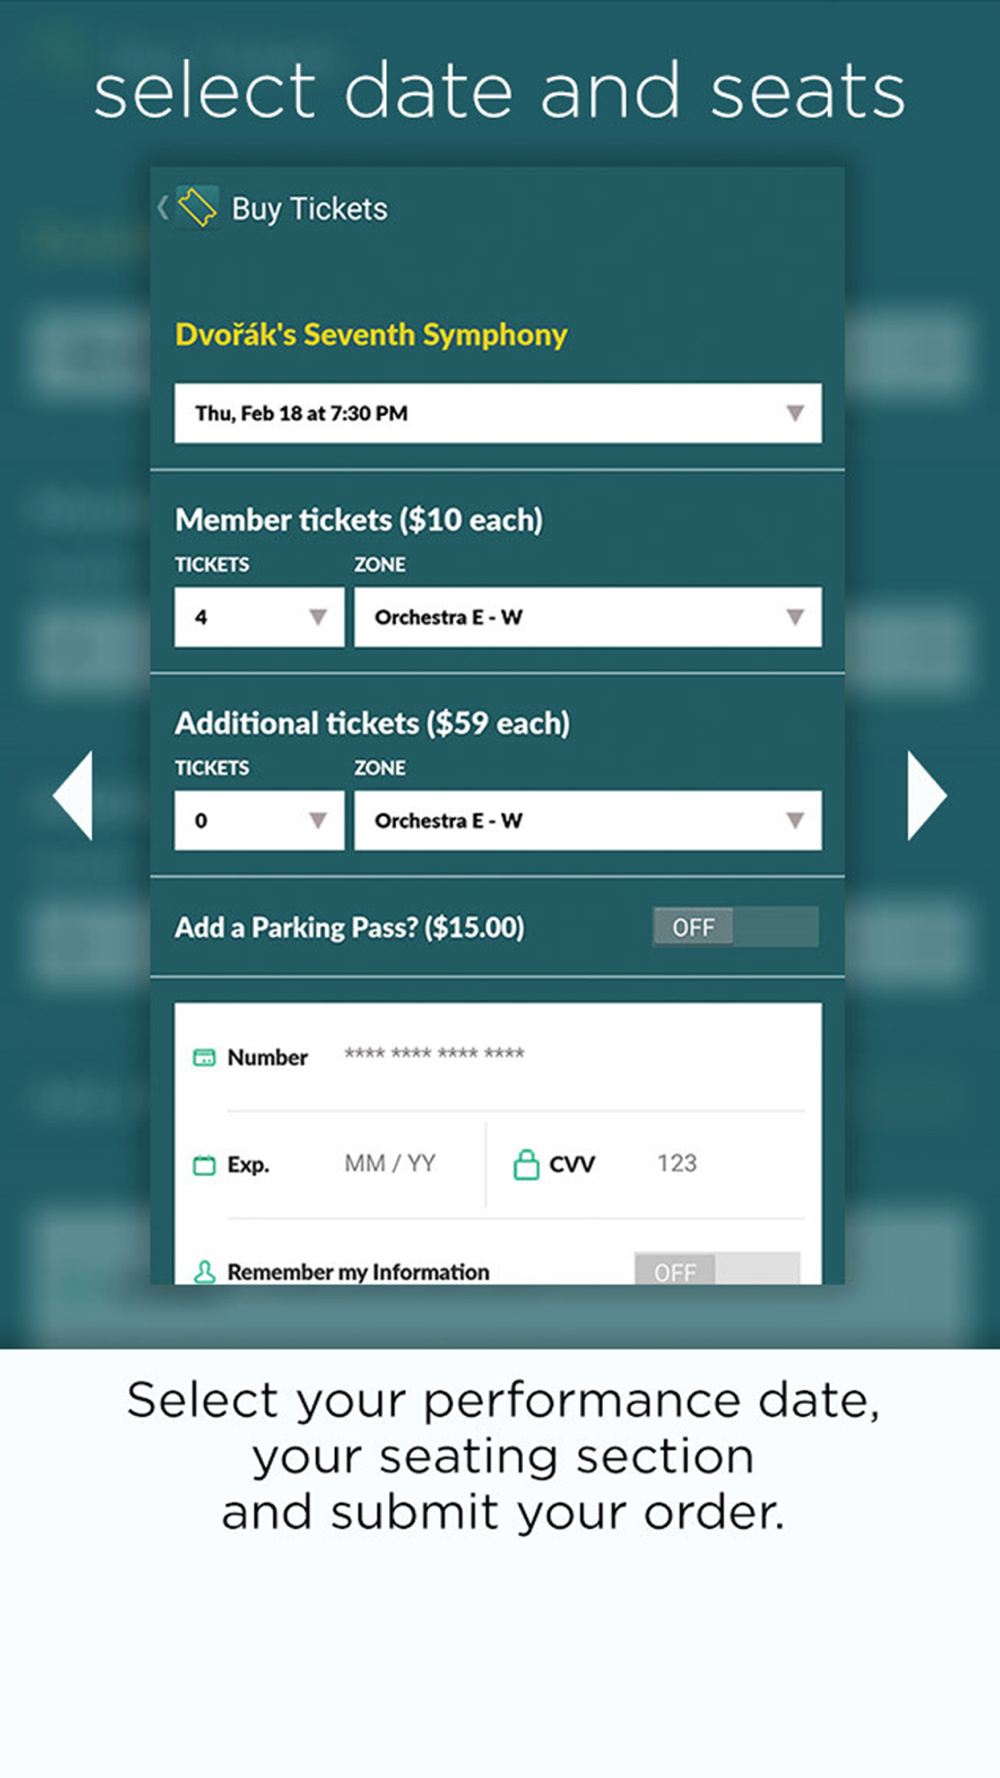
Task: Click the person icon by Remember my Information
Action: point(204,1271)
